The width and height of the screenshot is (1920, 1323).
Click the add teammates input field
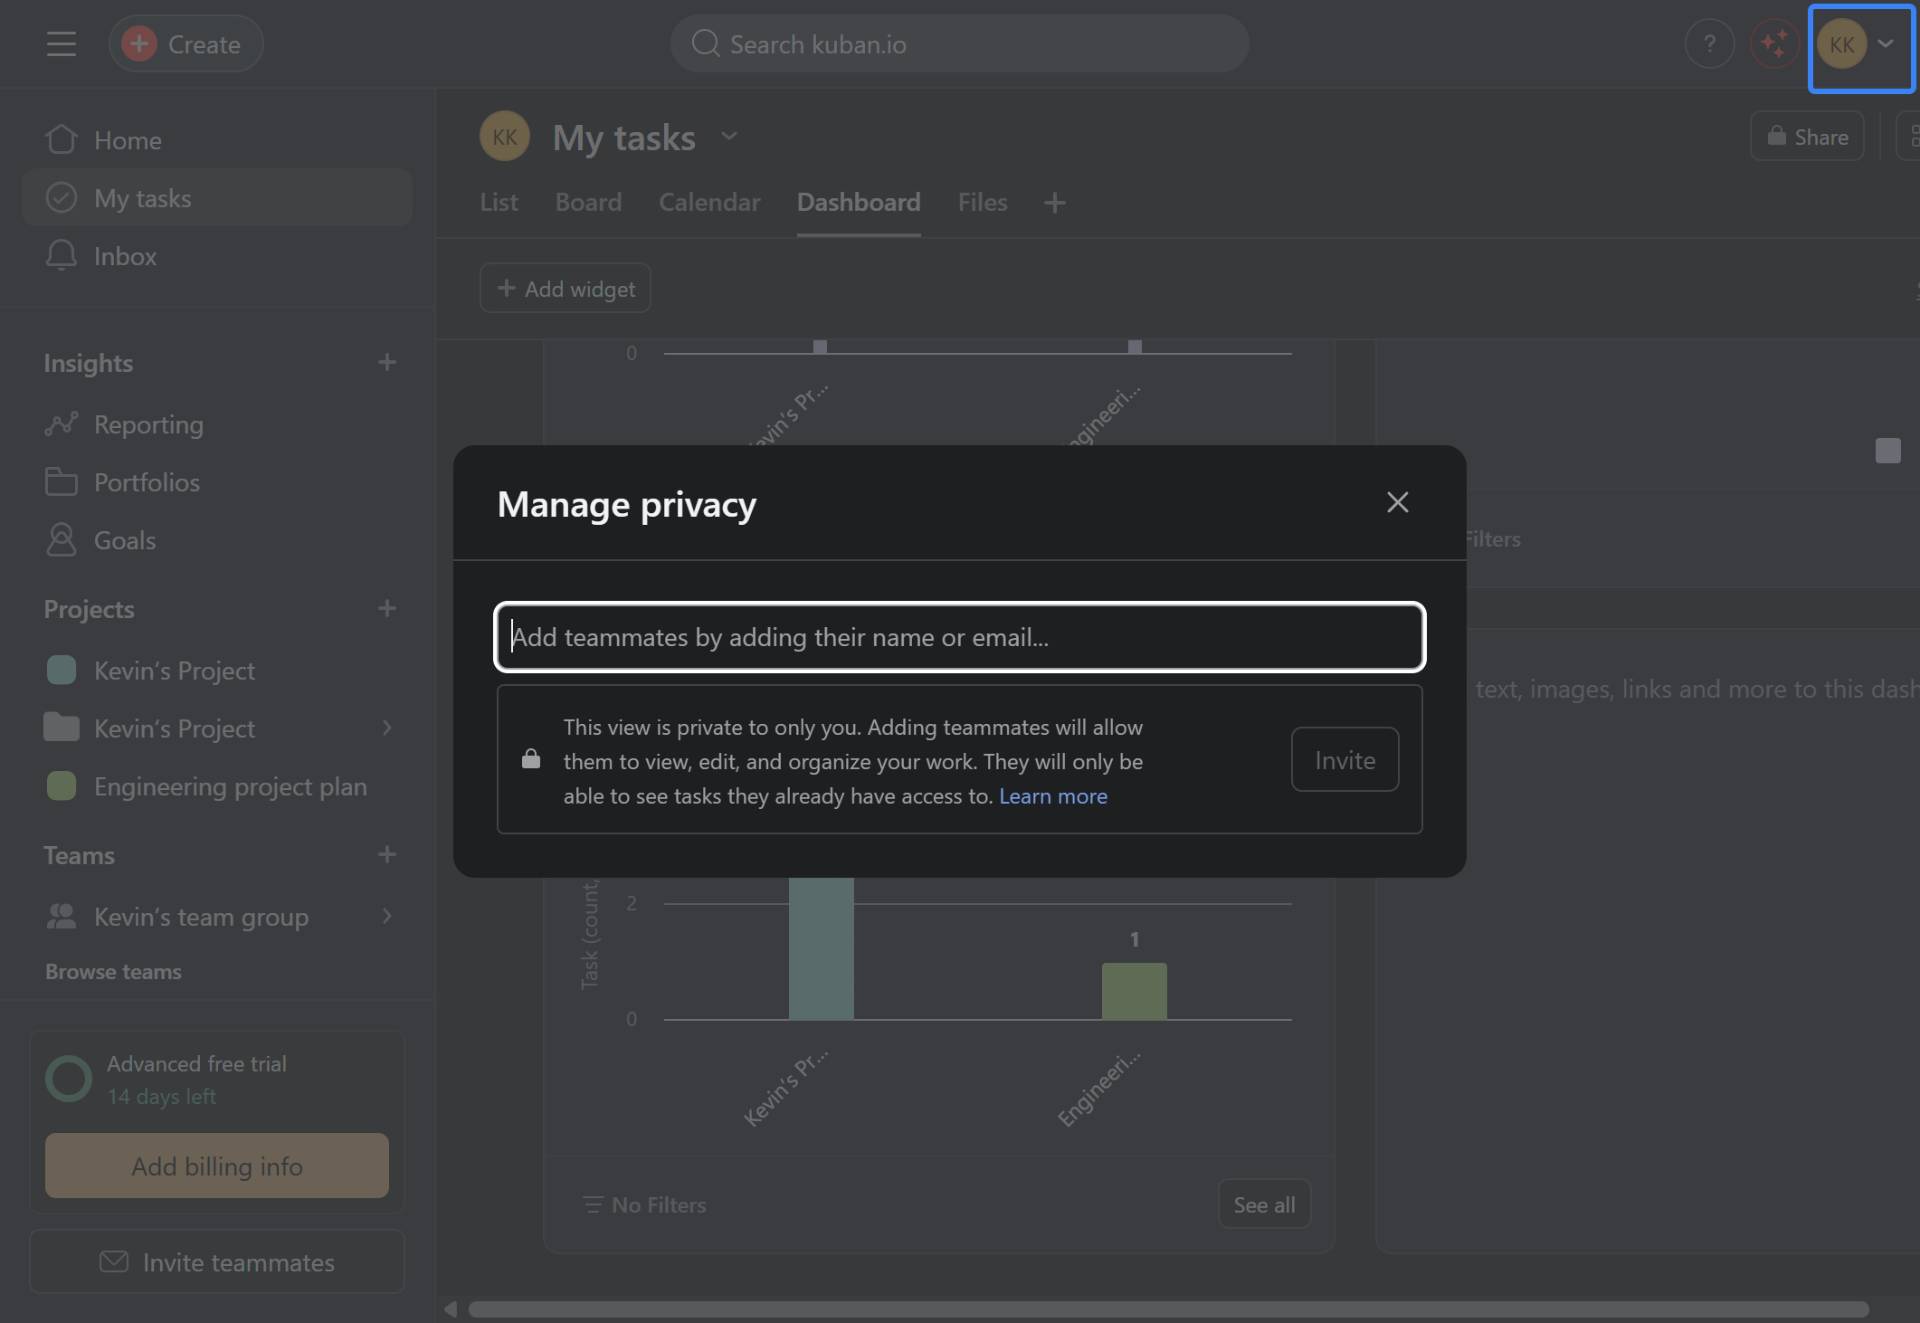coord(959,637)
